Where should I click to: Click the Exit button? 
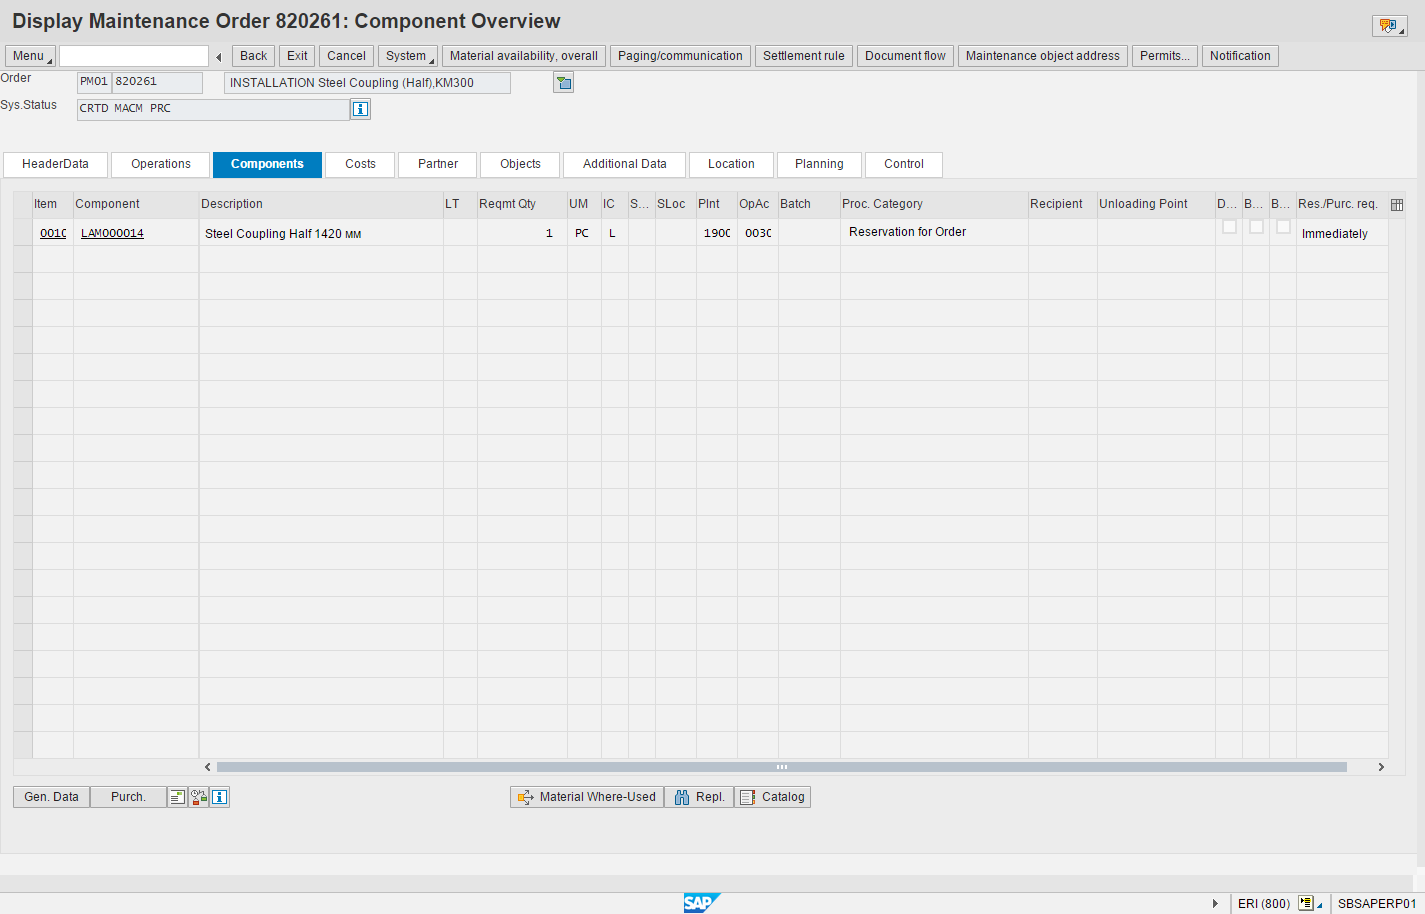tap(297, 56)
